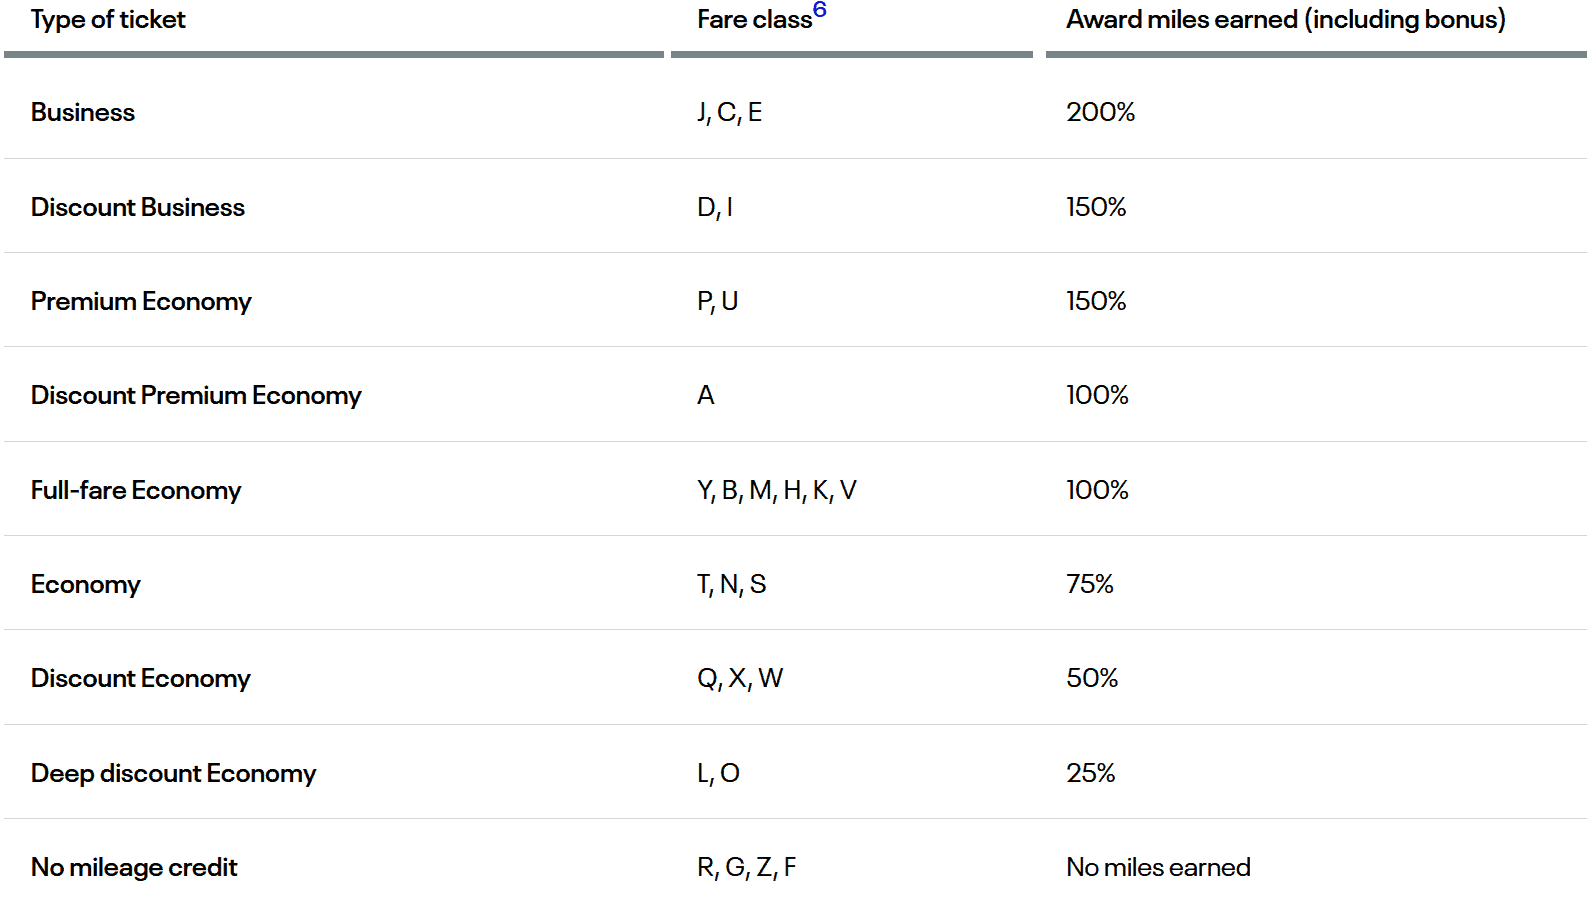
Task: Select the Full-fare Economy row label
Action: [x=136, y=490]
